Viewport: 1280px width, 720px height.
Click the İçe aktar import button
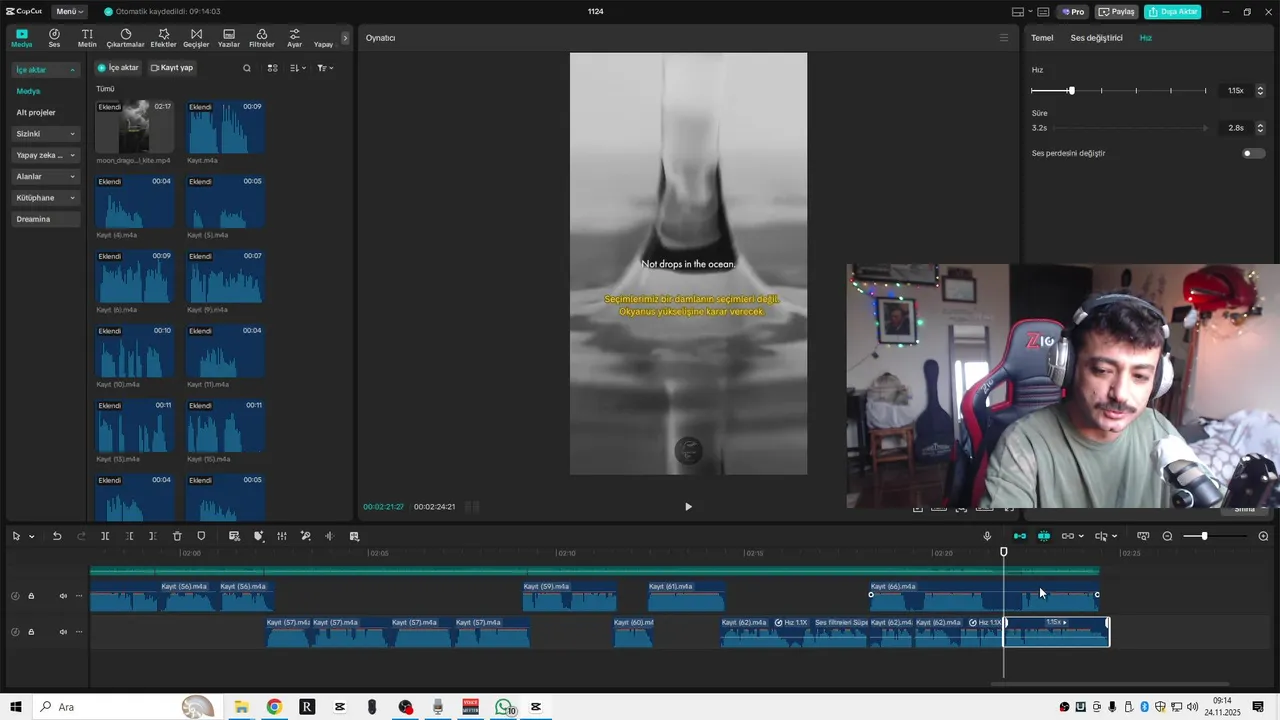[118, 68]
